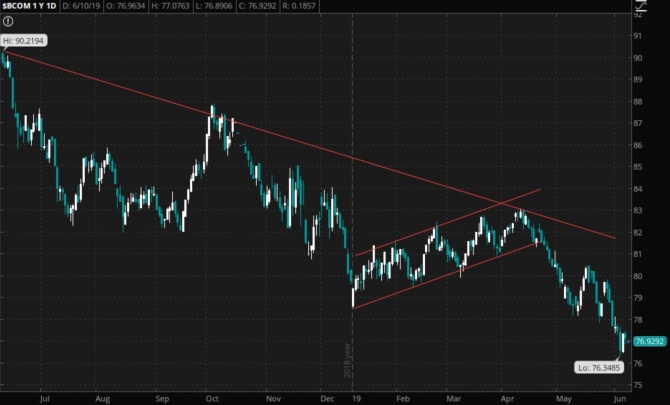Click the 80 price axis label
The height and width of the screenshot is (405, 670).
click(638, 276)
